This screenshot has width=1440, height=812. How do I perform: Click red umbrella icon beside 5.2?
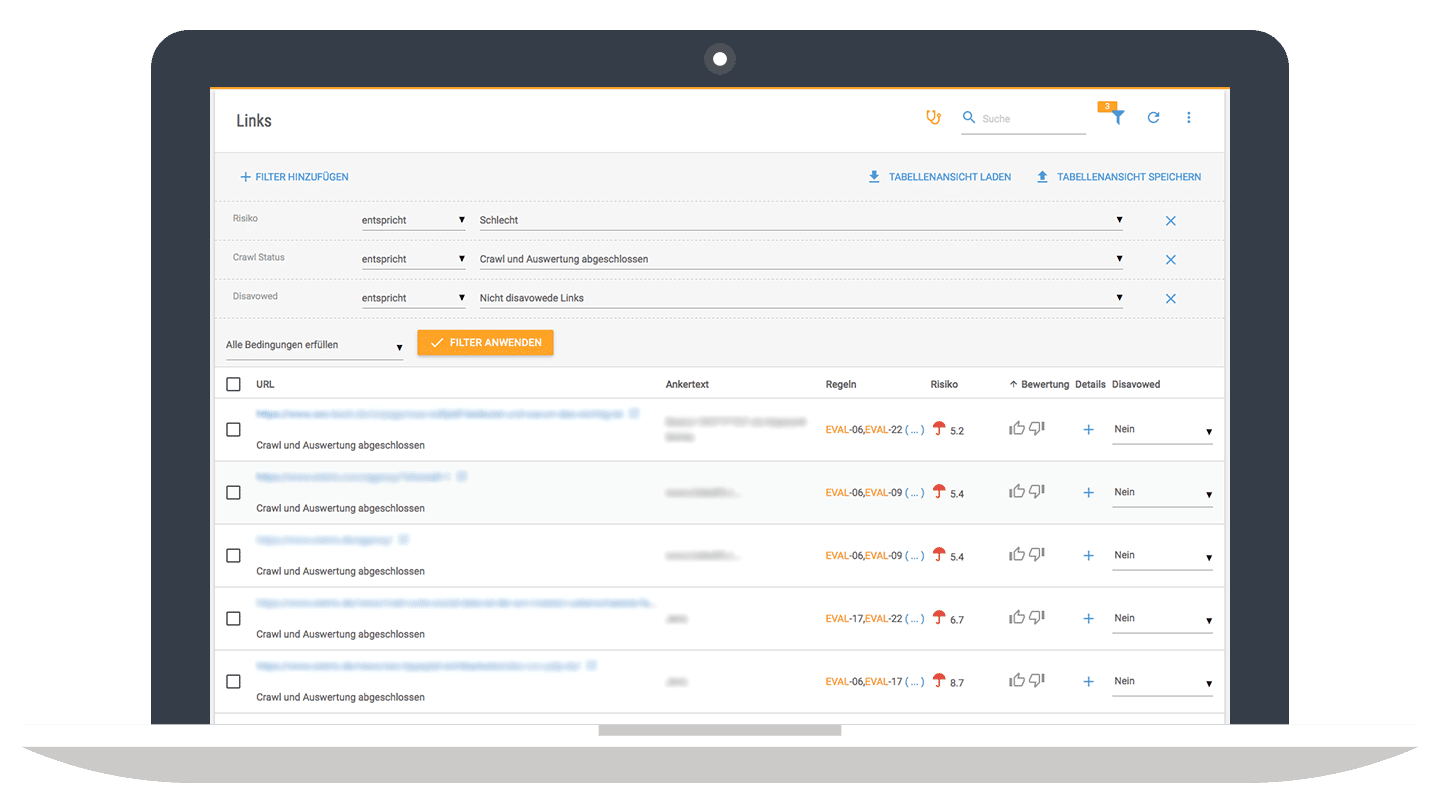coord(939,429)
